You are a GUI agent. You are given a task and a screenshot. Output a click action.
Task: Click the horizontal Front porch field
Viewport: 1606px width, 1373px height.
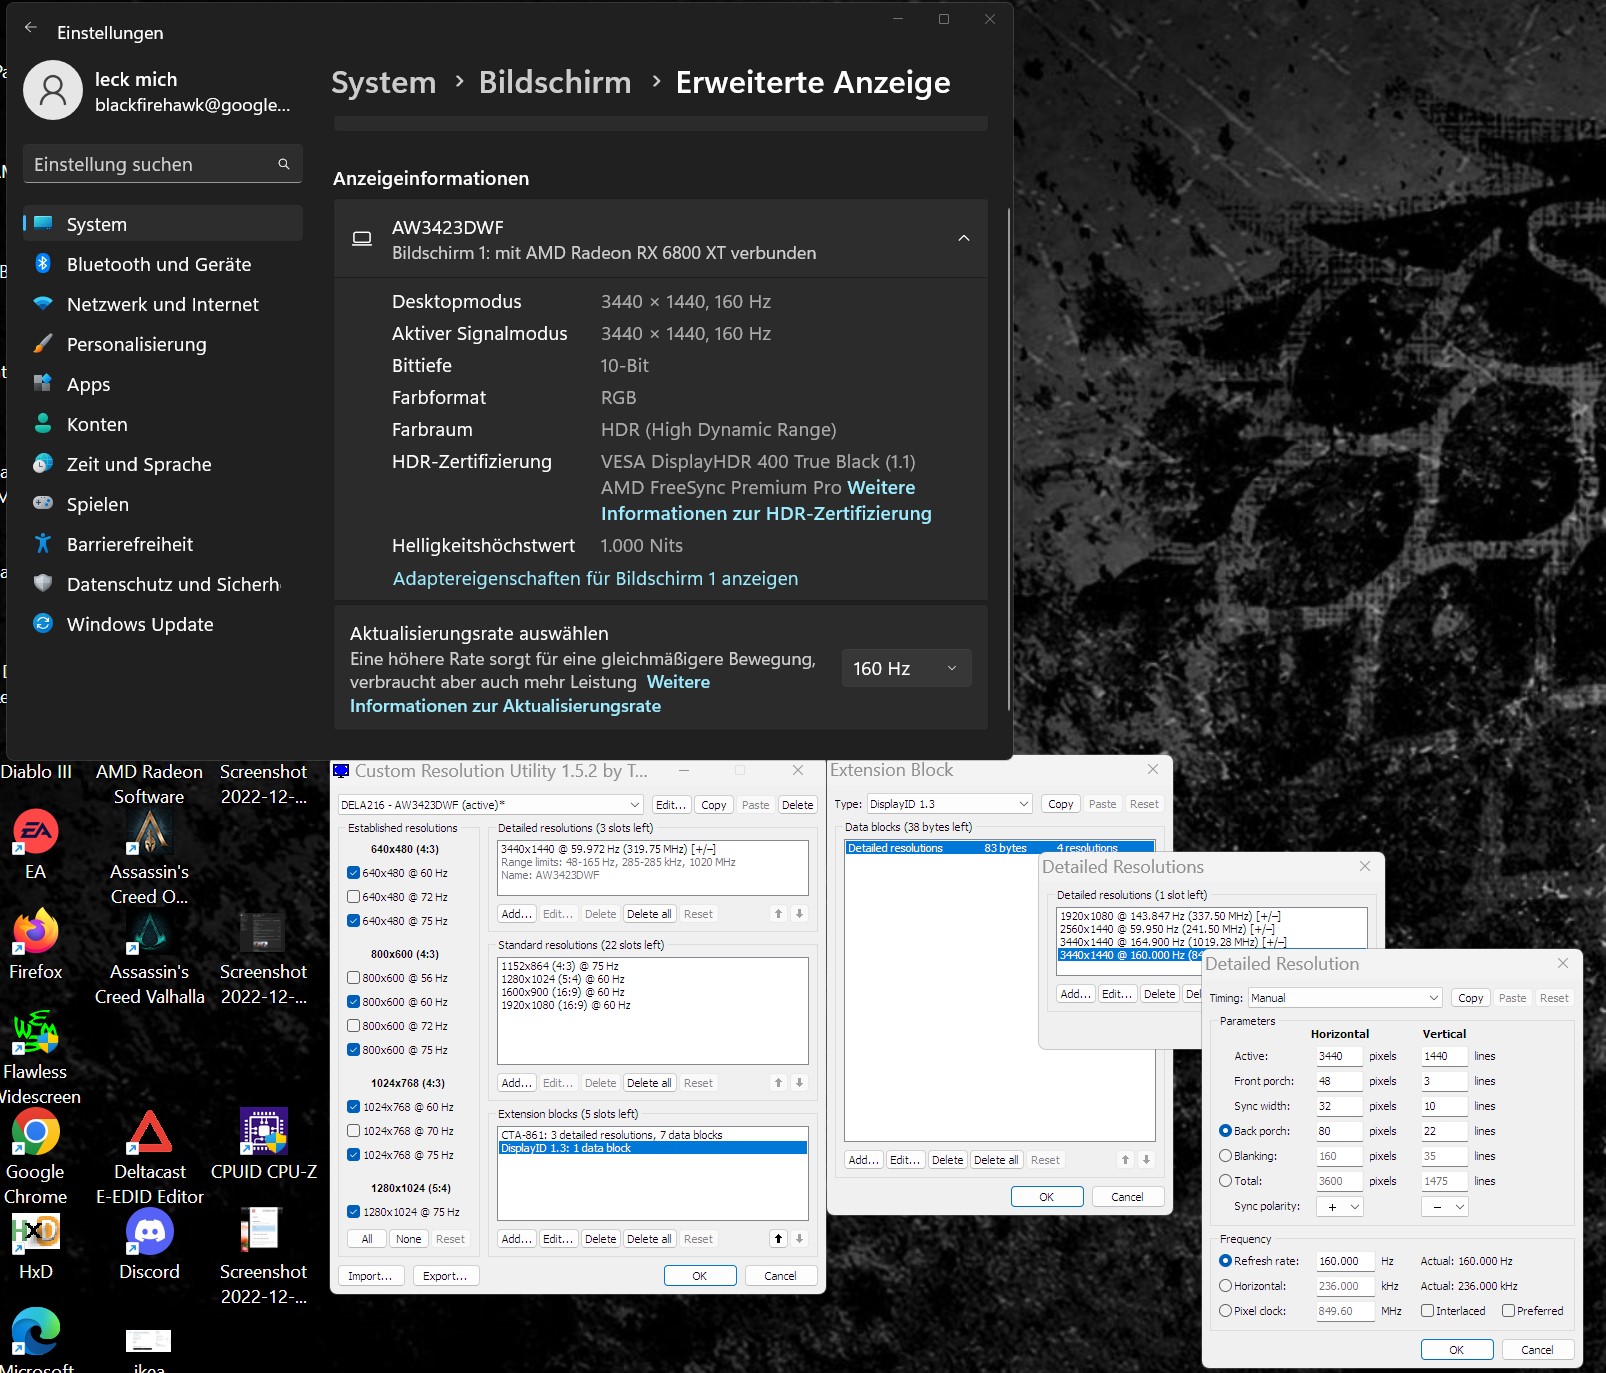point(1338,1081)
